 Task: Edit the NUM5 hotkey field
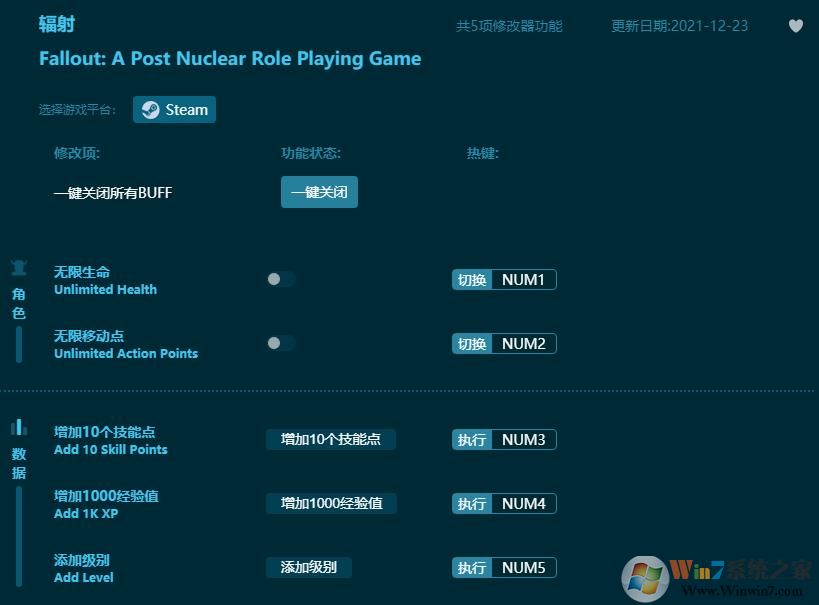(x=524, y=567)
